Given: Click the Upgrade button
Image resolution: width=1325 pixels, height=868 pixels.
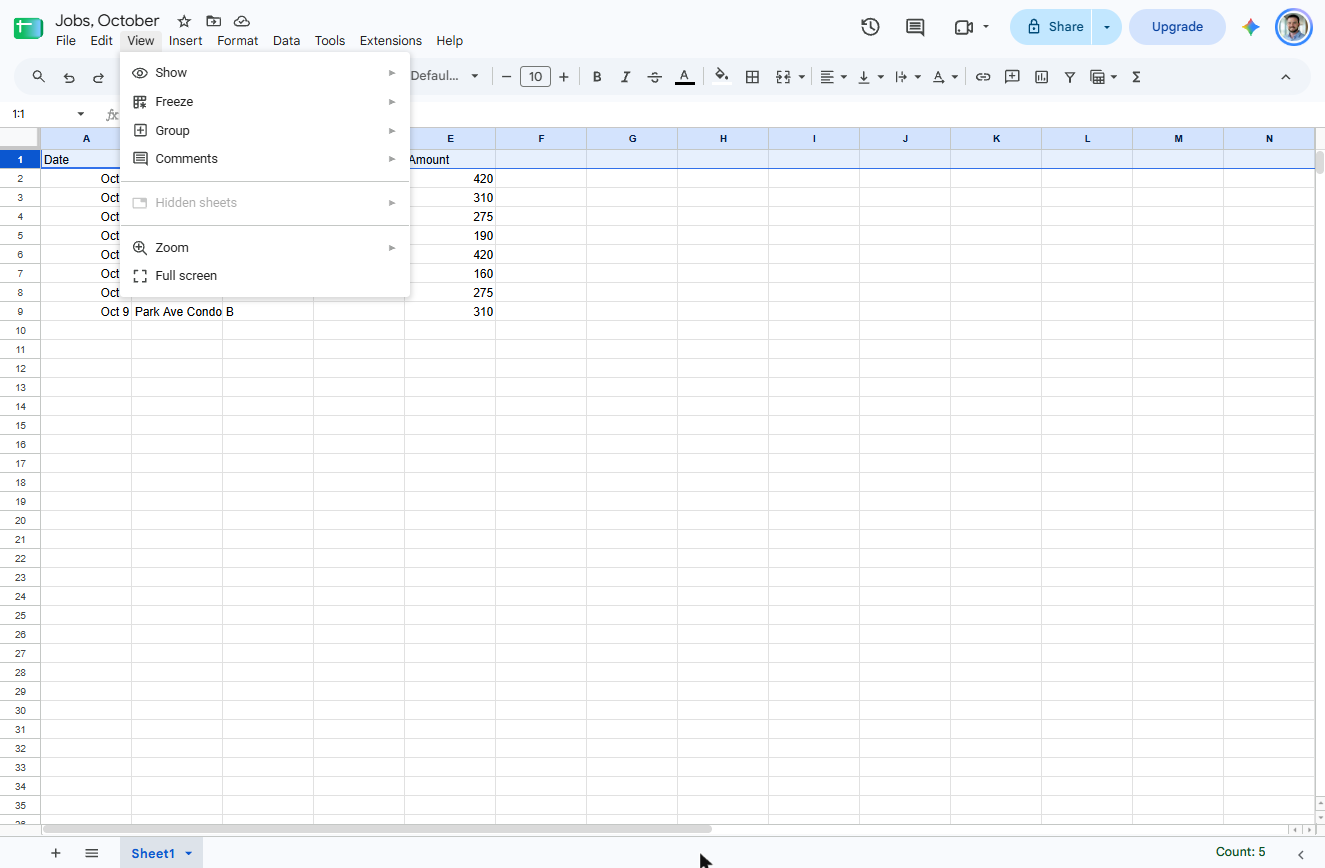Looking at the screenshot, I should (x=1177, y=27).
